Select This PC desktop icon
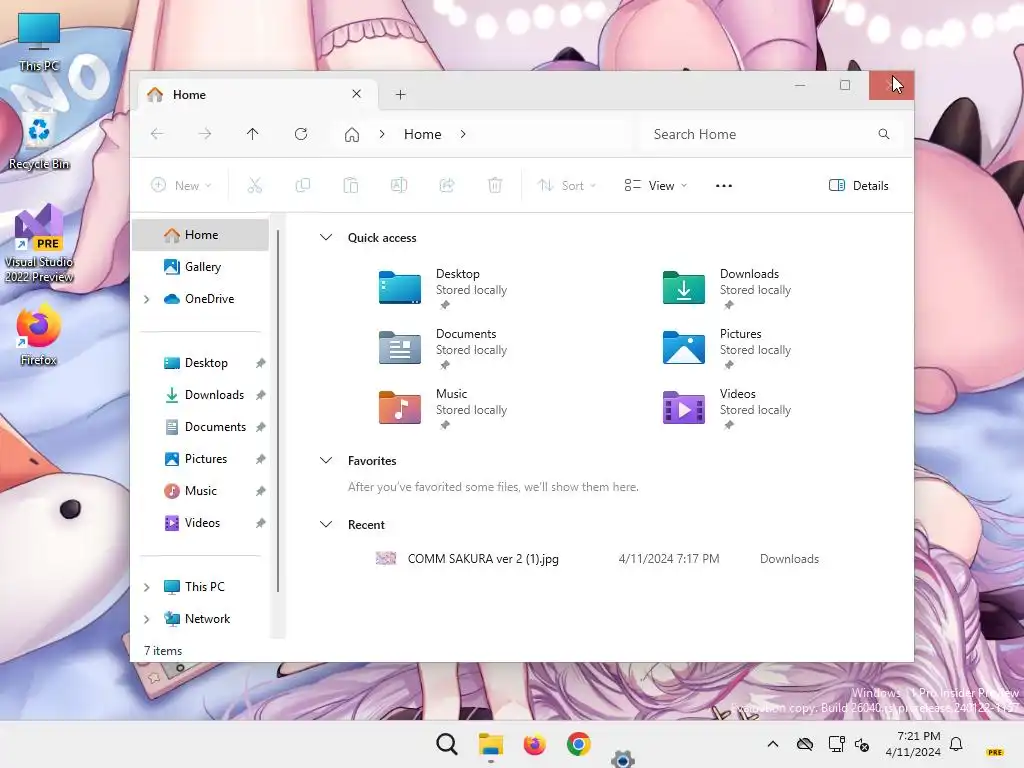The height and width of the screenshot is (768, 1024). coord(39,42)
